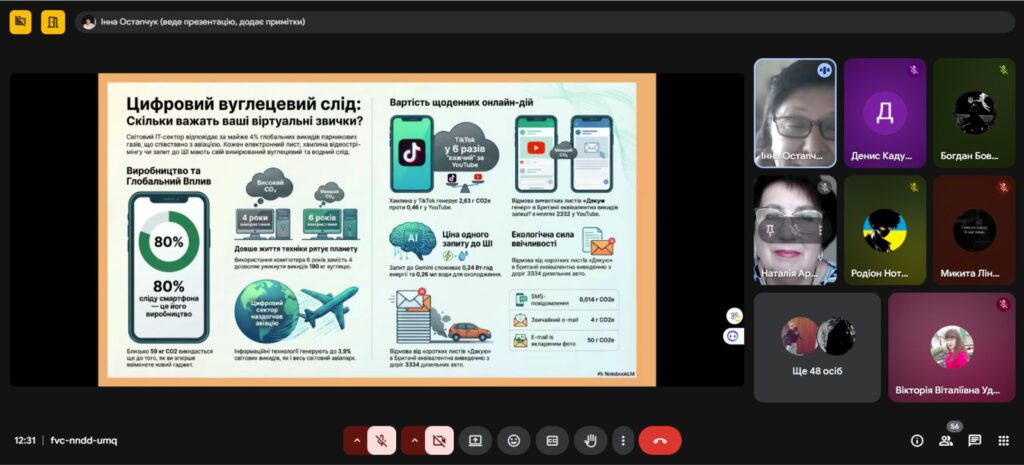Toggle closed captions with the CC button

[551, 440]
